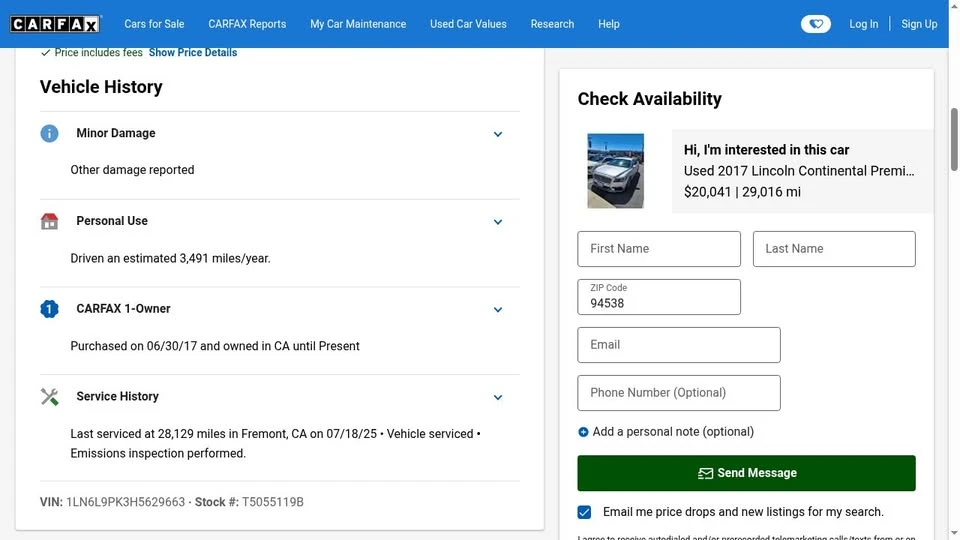
Task: Open Help menu
Action: click(x=609, y=24)
